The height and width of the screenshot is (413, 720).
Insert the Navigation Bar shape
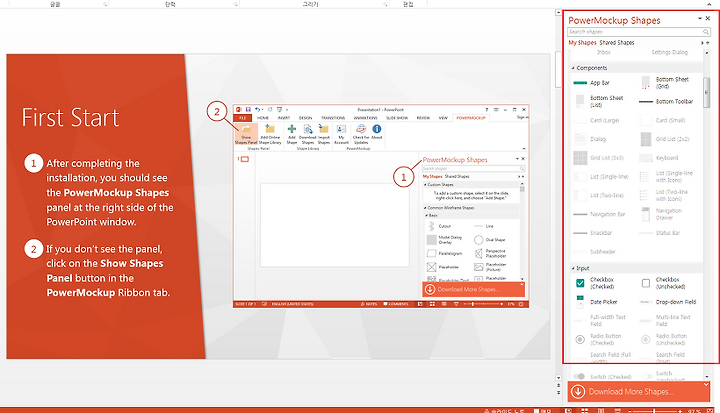click(x=599, y=215)
